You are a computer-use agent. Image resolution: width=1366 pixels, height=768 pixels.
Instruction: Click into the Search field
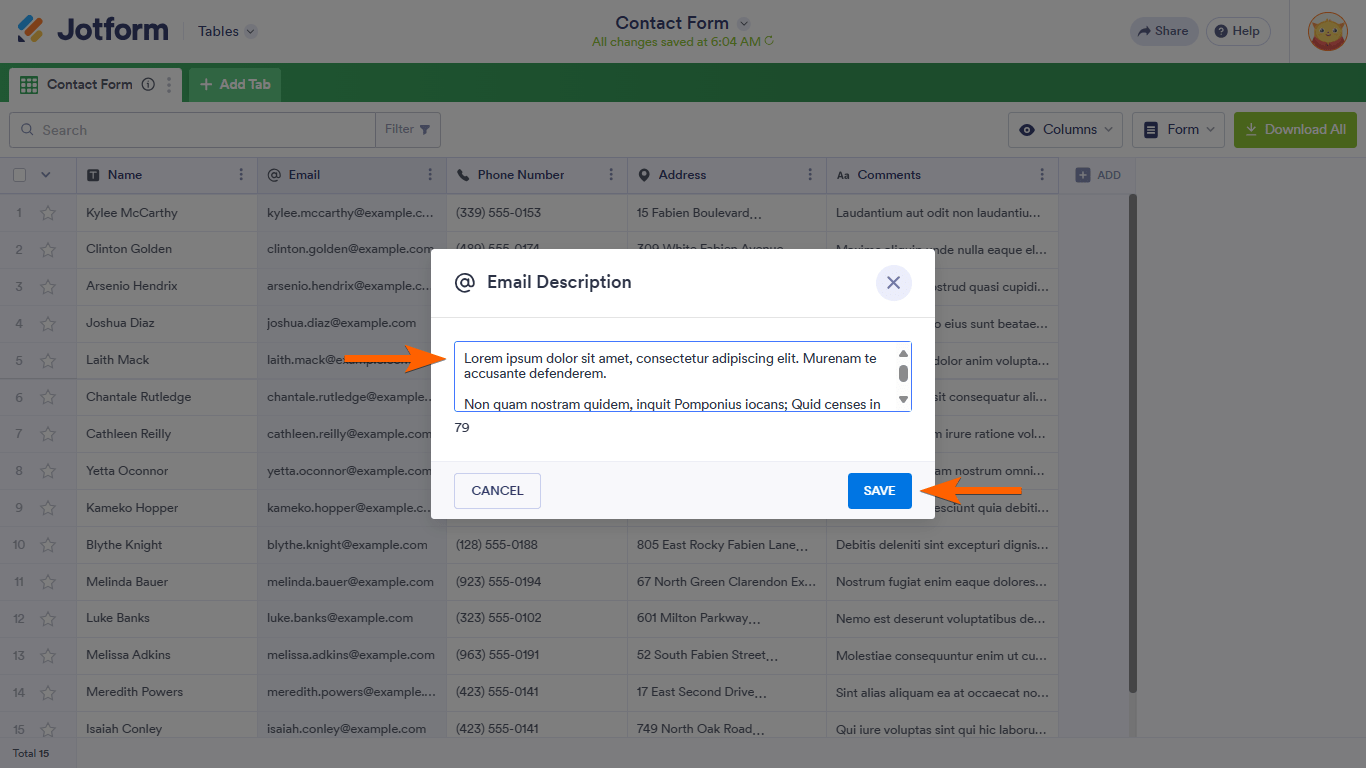[x=200, y=130]
